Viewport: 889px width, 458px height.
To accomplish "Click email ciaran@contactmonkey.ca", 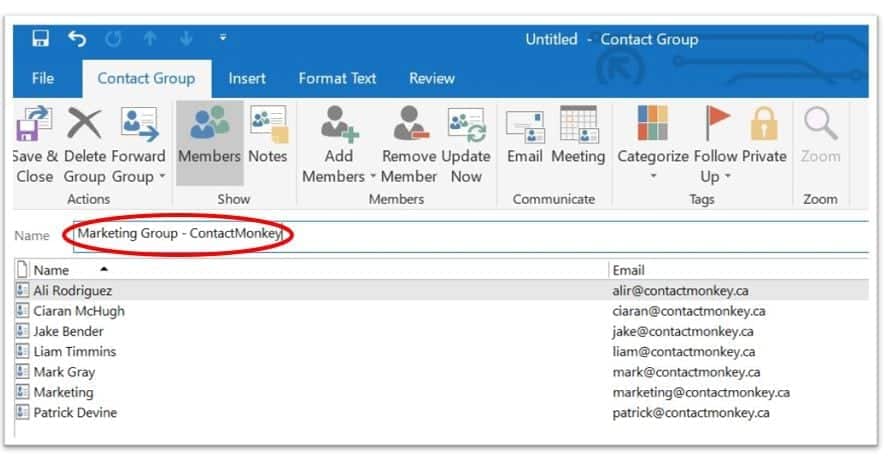I will 689,311.
